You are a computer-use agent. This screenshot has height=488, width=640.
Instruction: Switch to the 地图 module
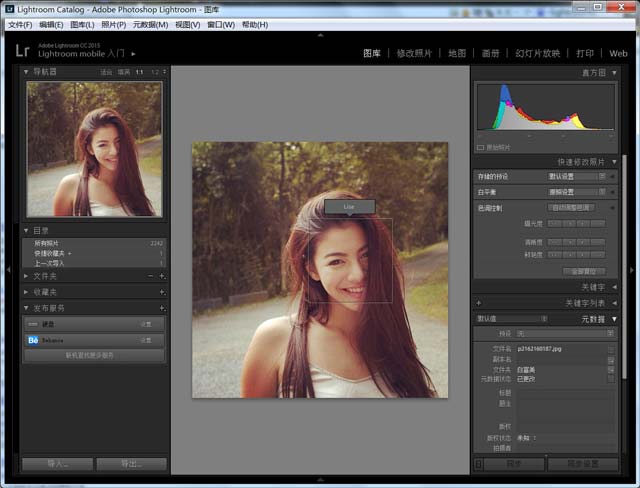click(457, 53)
